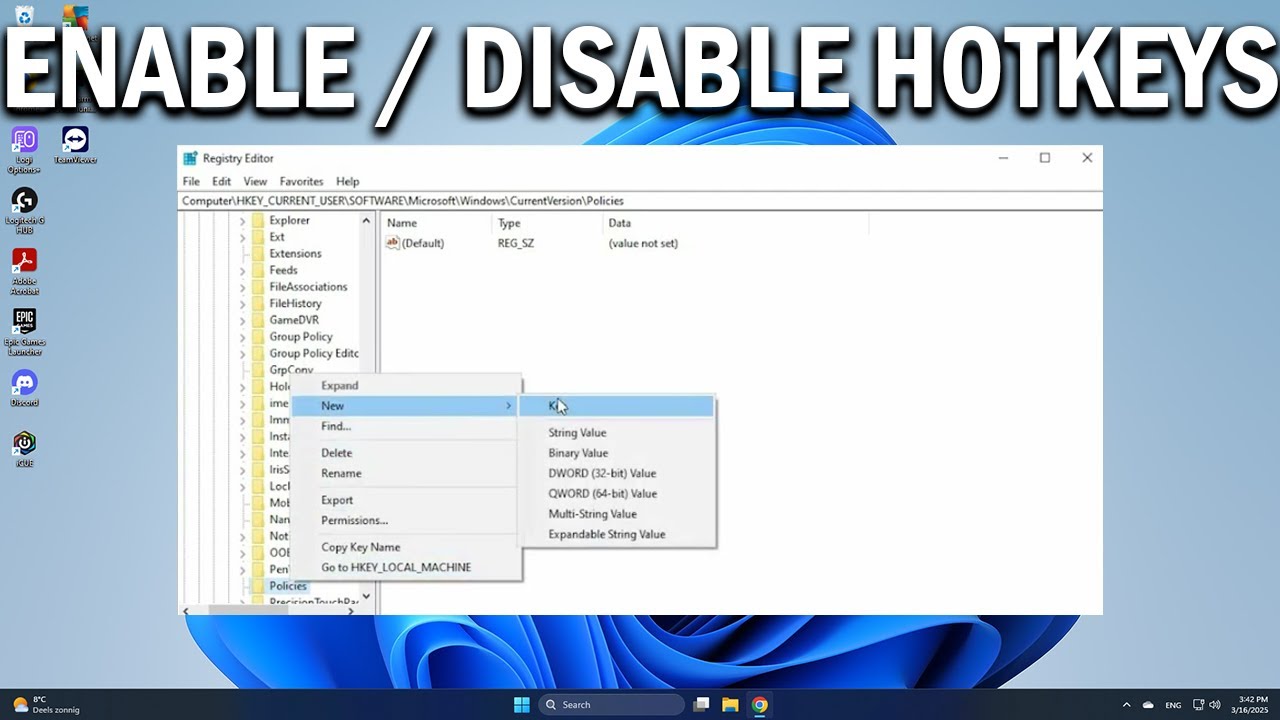Click the (Default) string value icon
This screenshot has width=1280, height=720.
click(x=393, y=243)
